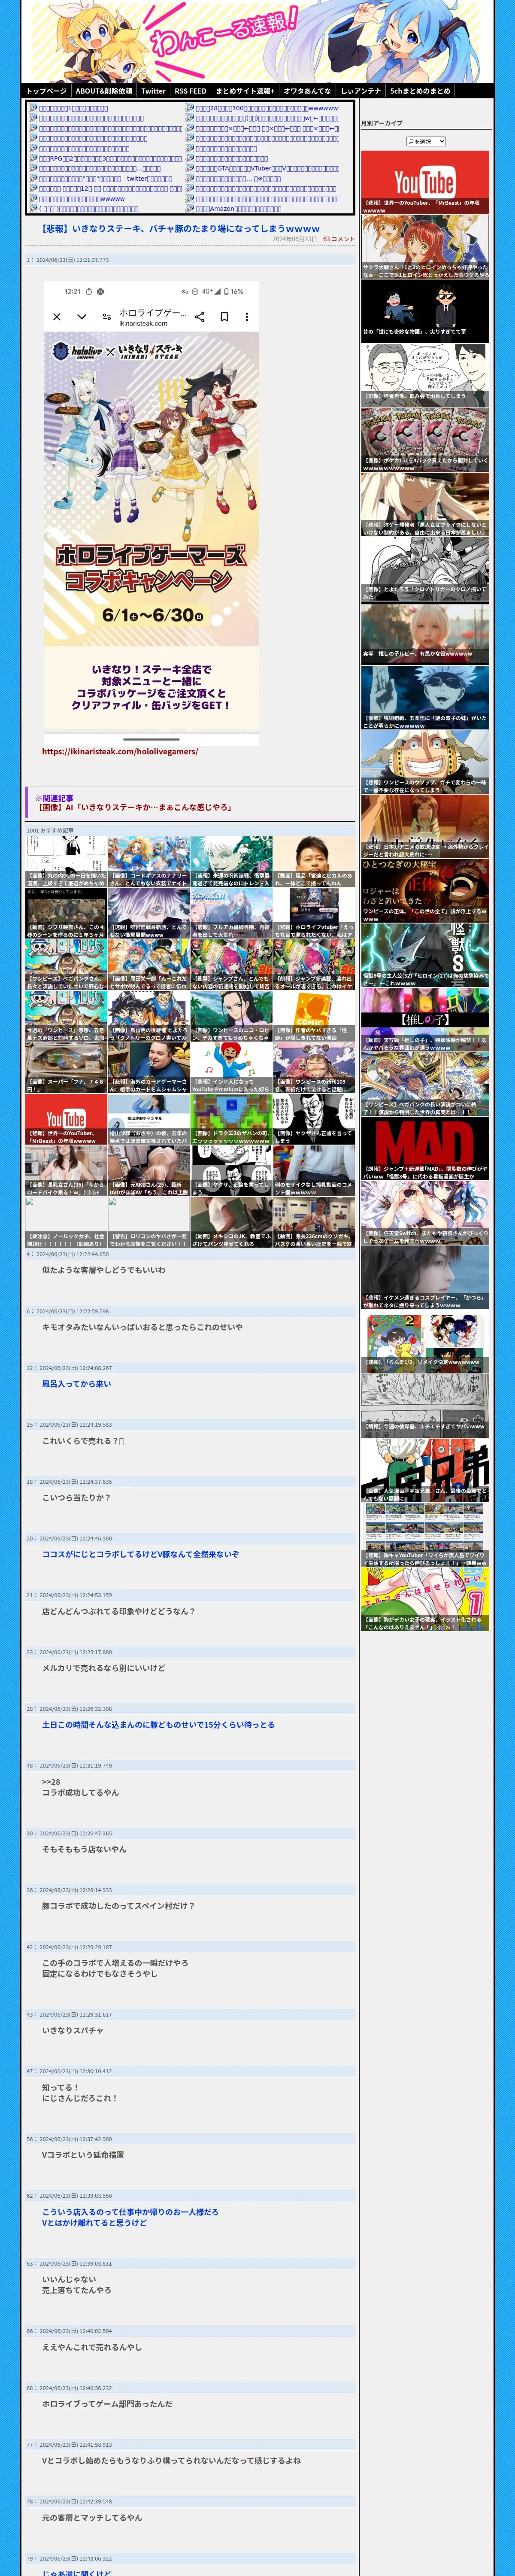This screenshot has height=2576, width=515.
Task: Open sidebar thumbnail 任天堂Switch article
Action: (425, 1213)
